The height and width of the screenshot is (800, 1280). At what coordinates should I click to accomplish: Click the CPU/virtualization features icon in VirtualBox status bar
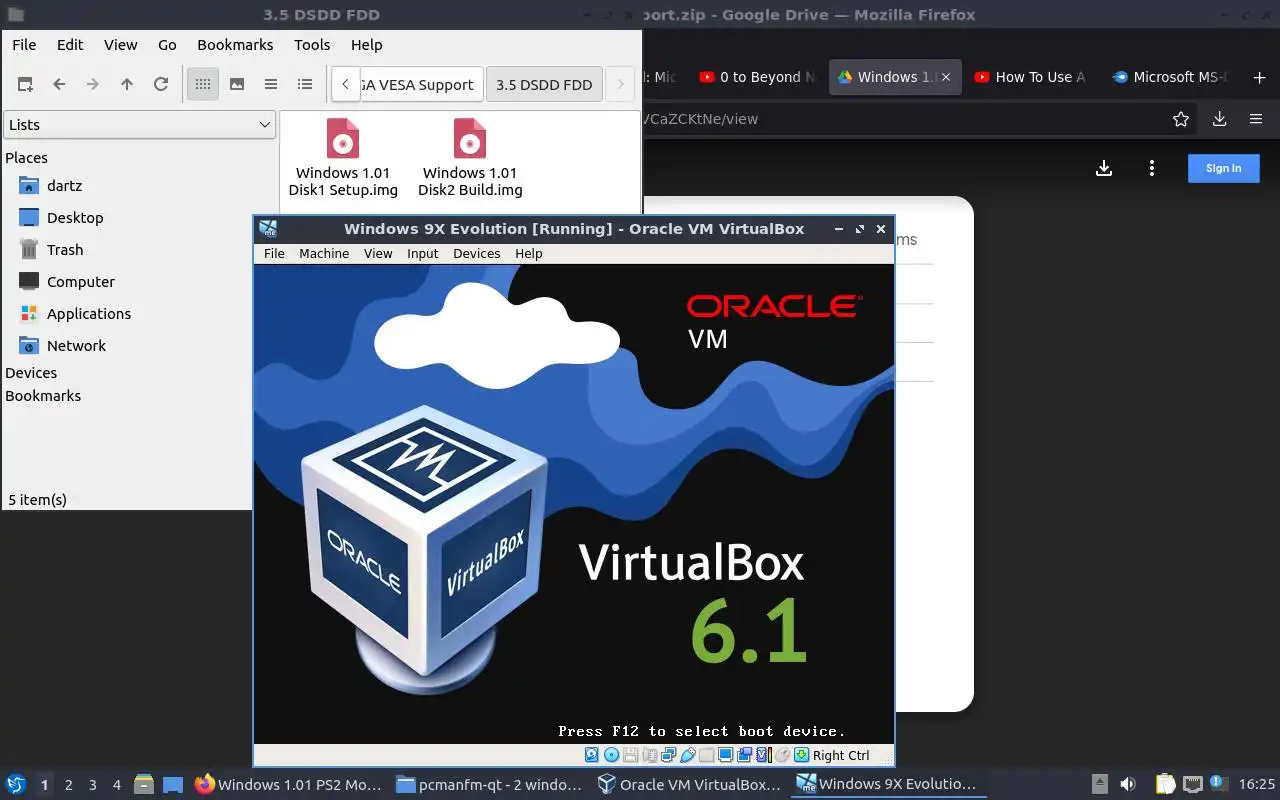coord(763,755)
